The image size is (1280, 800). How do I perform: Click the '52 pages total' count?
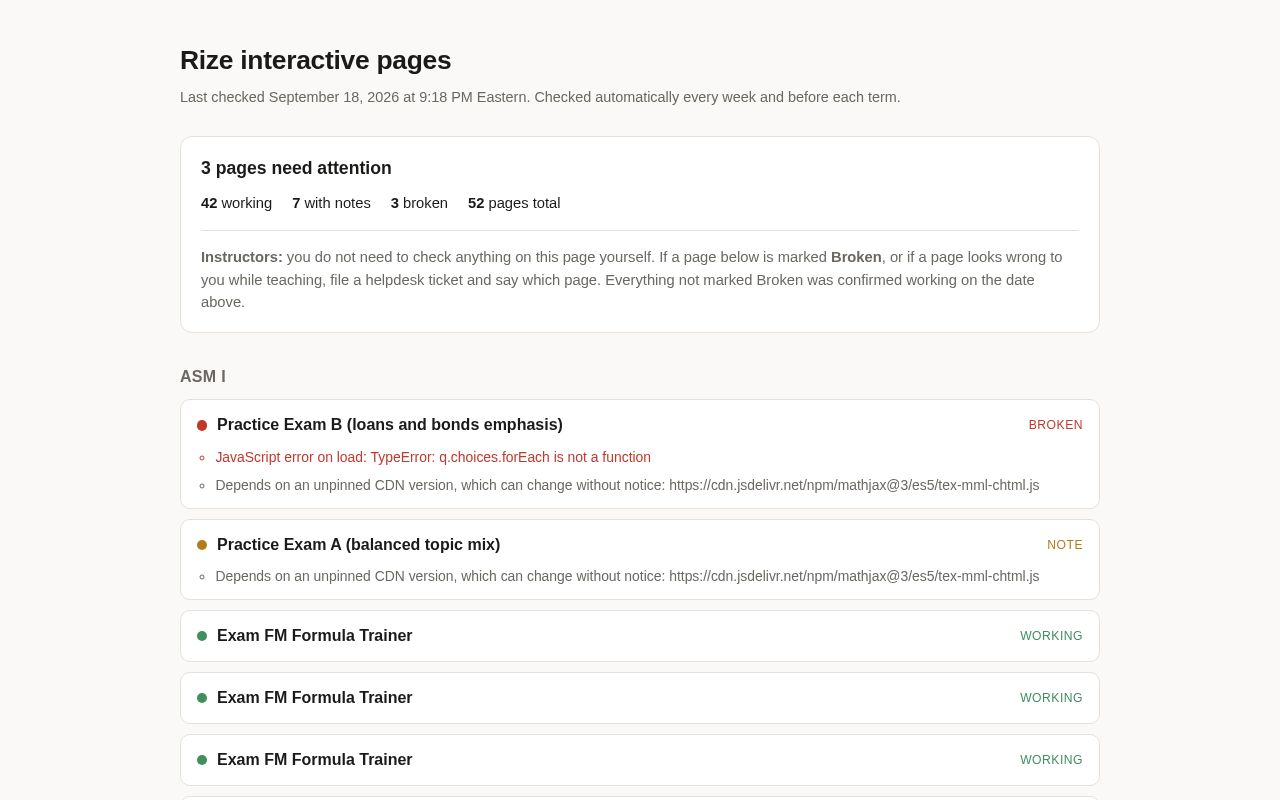pyautogui.click(x=514, y=203)
